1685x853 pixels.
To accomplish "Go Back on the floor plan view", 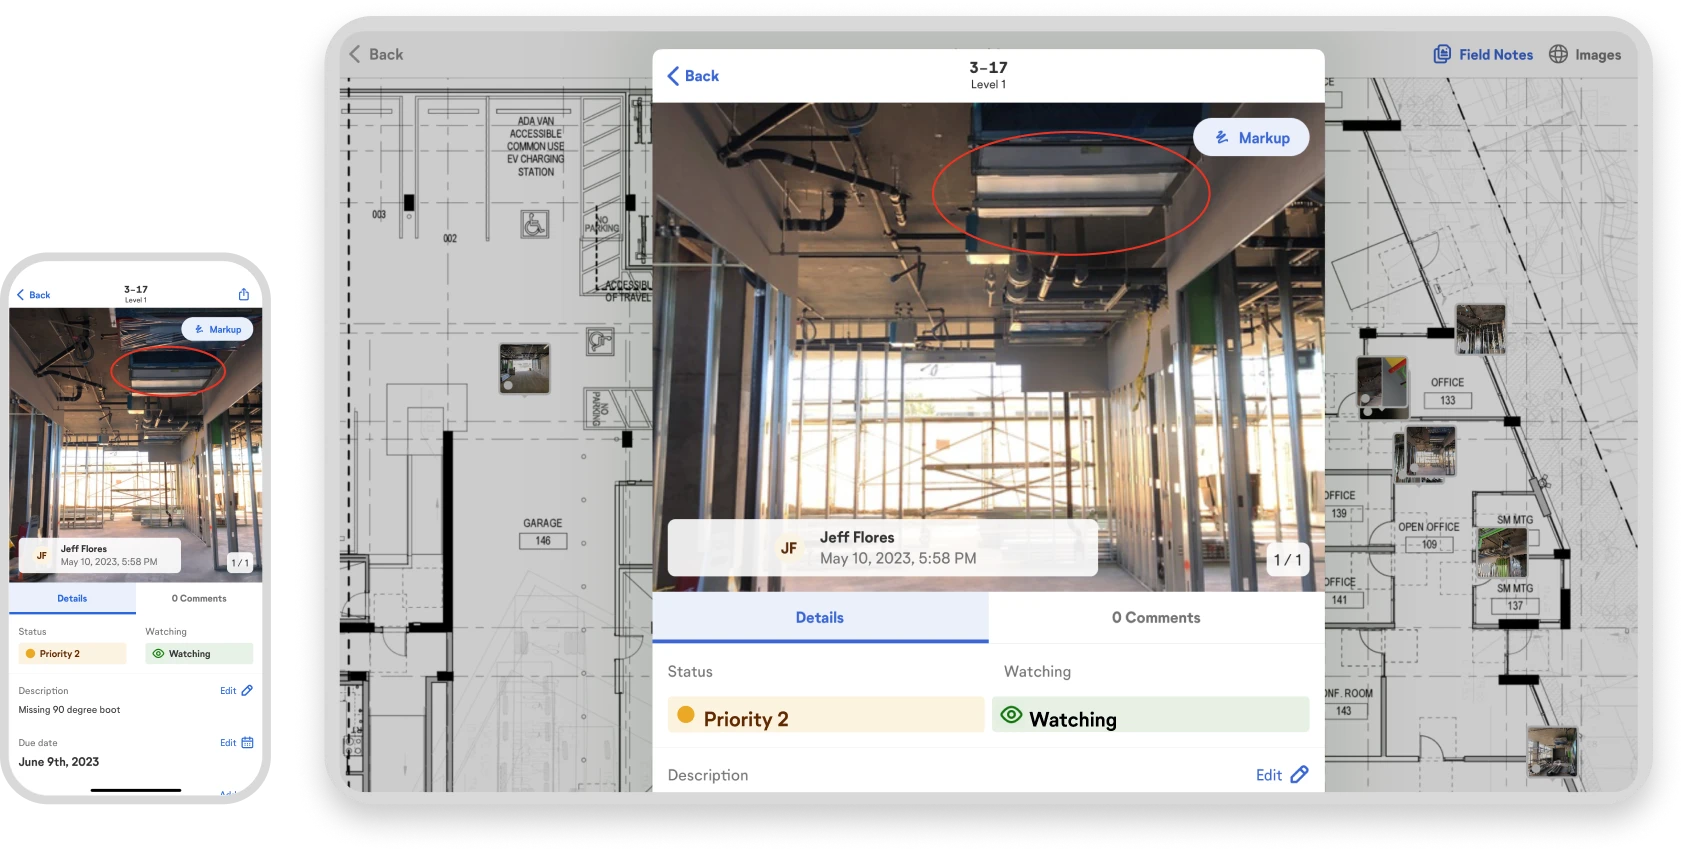I will tap(375, 55).
